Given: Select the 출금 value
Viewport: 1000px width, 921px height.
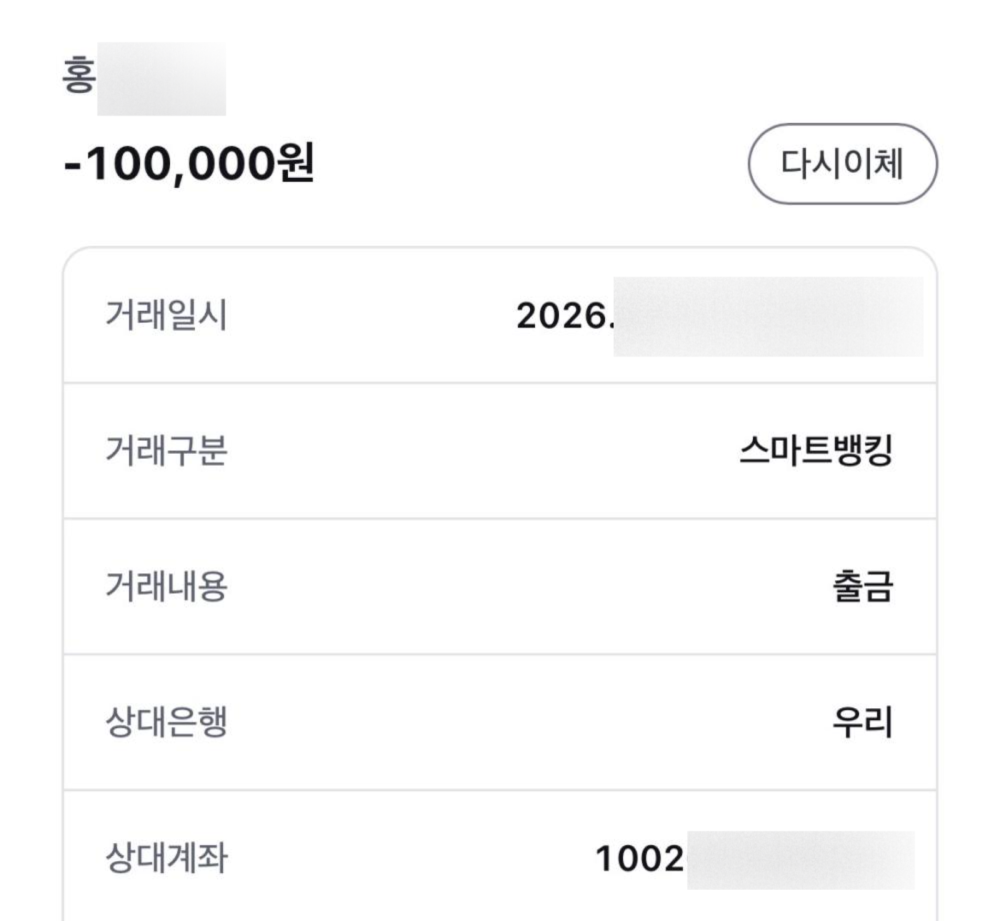Looking at the screenshot, I should point(862,587).
